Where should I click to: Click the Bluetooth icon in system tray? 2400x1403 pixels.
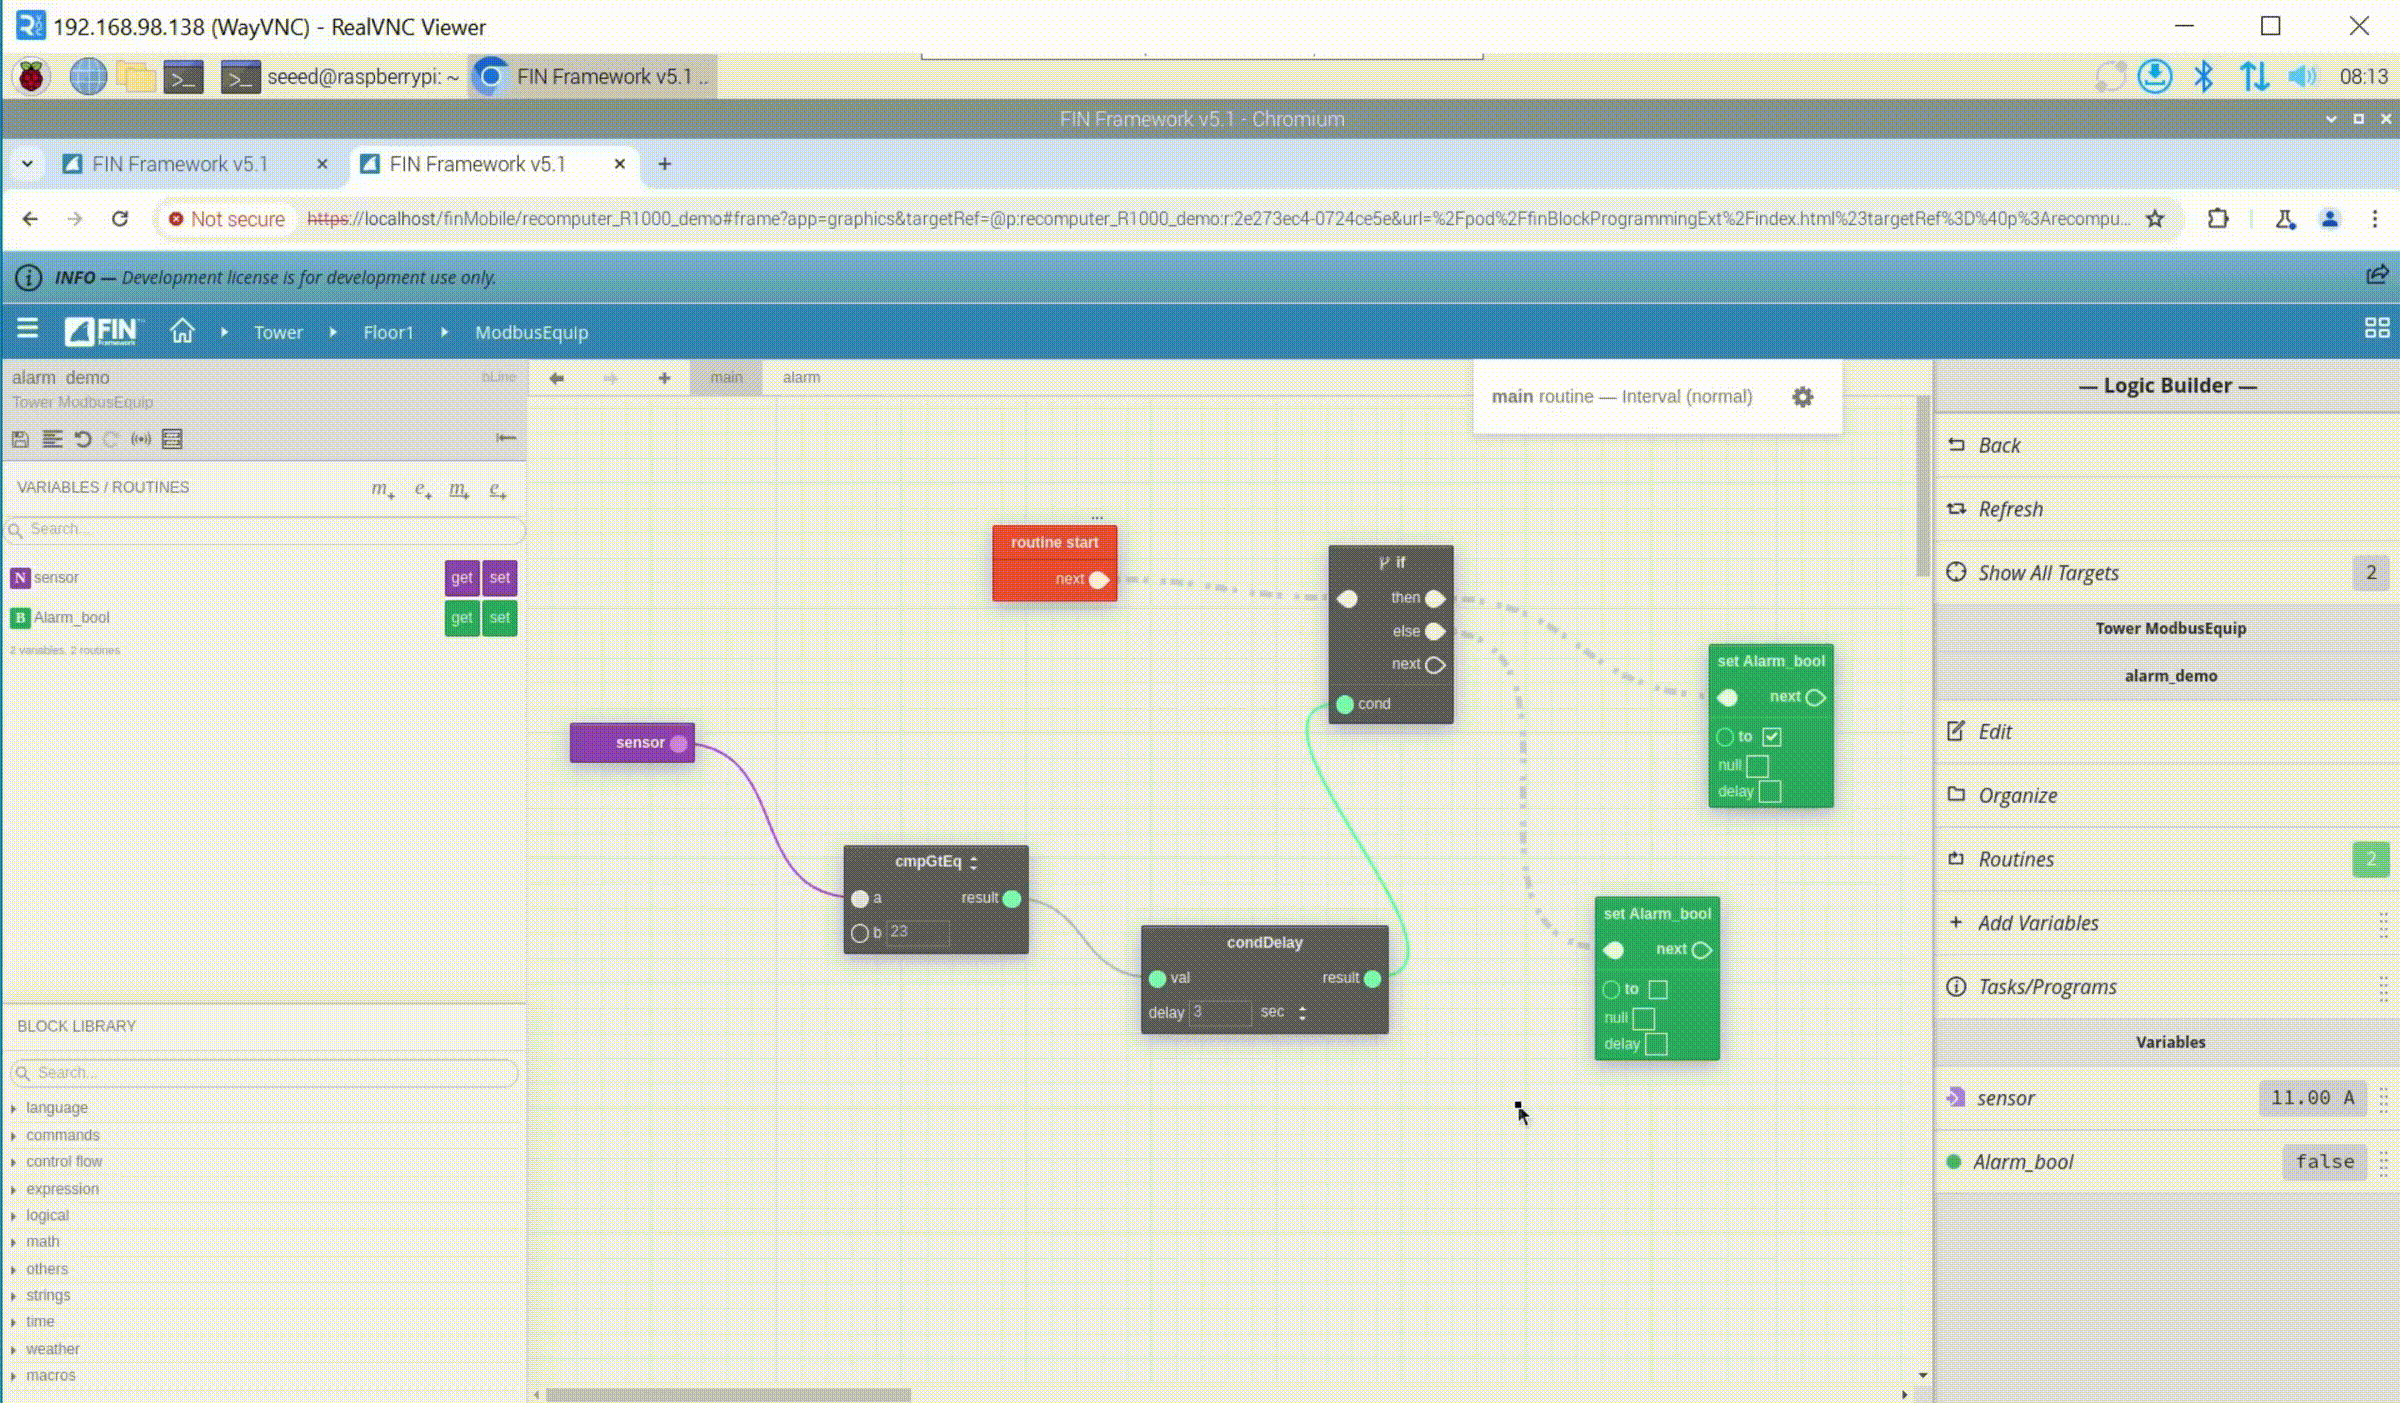[2203, 76]
